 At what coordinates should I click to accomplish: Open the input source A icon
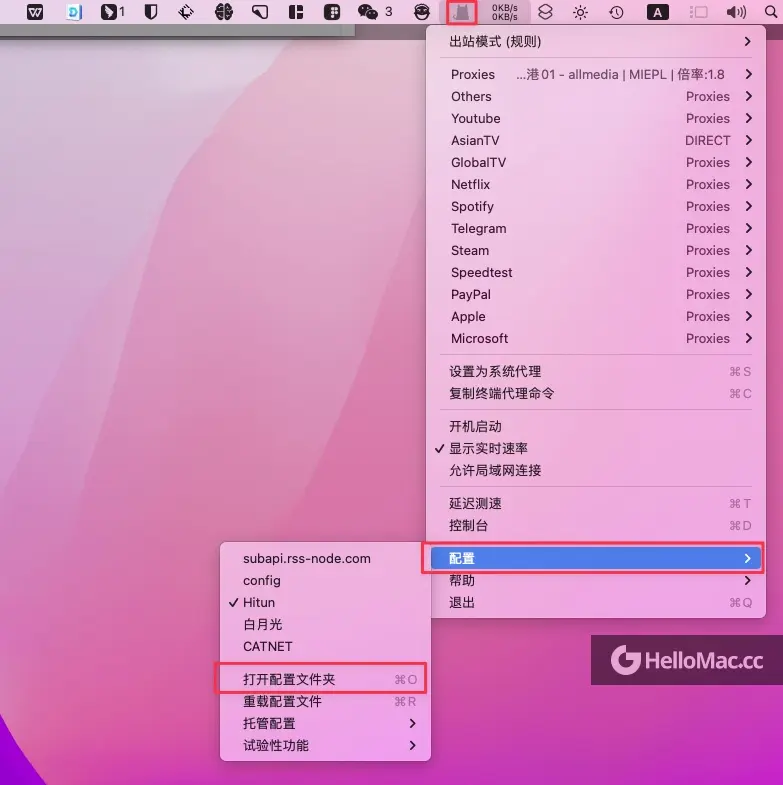coord(657,12)
